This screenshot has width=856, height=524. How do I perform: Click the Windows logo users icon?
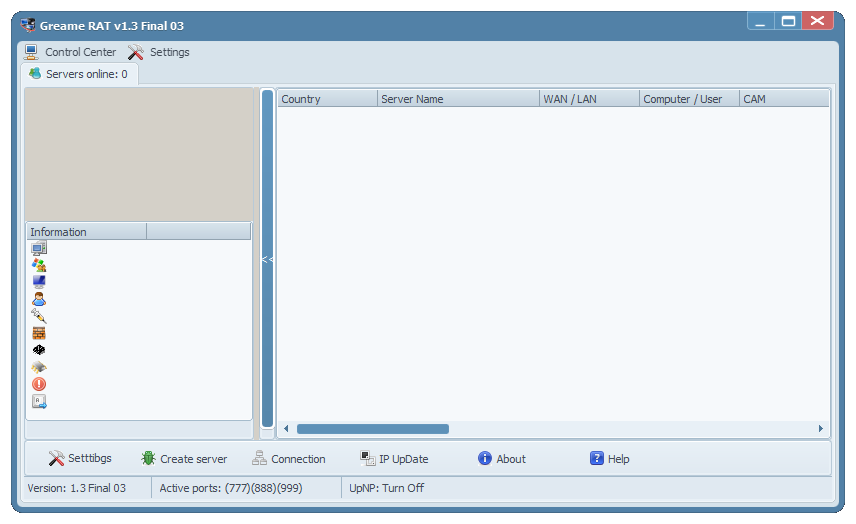pyautogui.click(x=39, y=265)
